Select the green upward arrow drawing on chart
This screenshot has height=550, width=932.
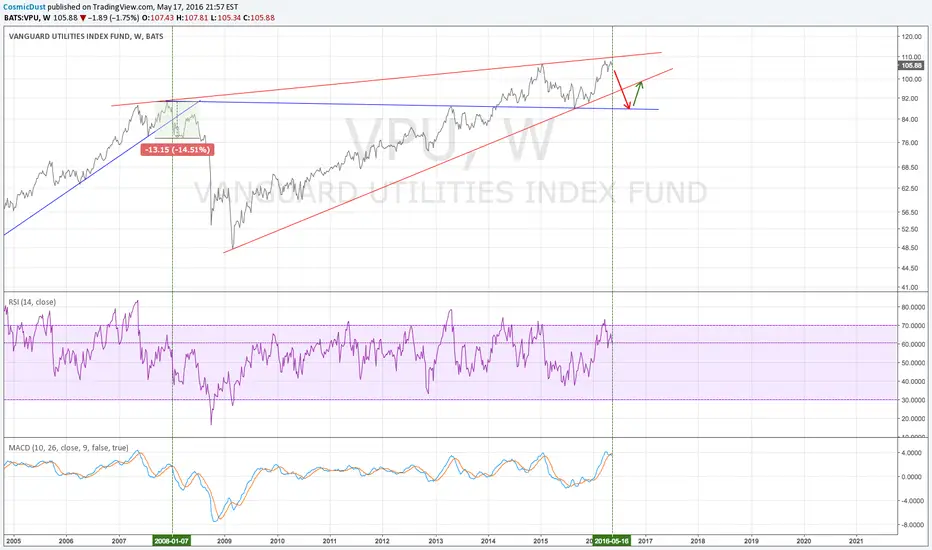638,94
